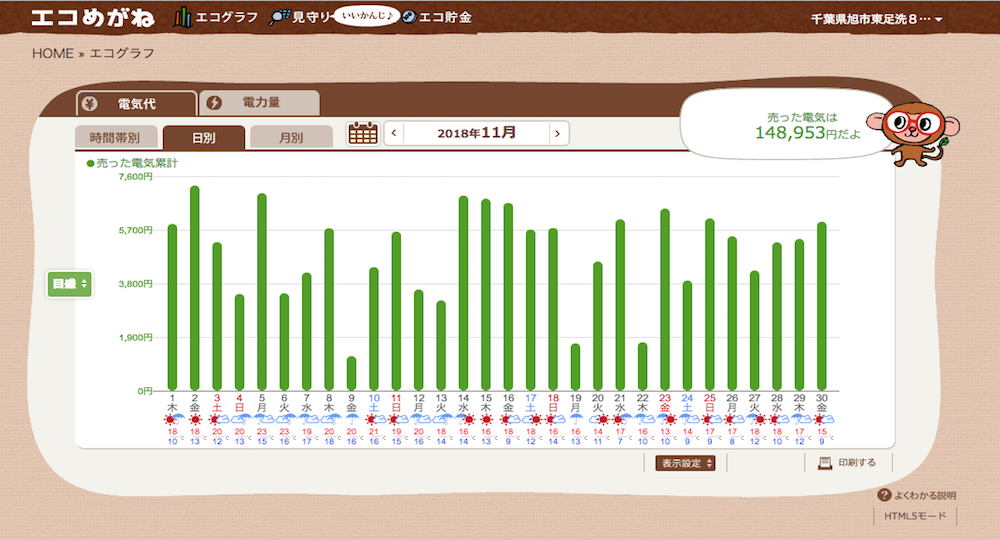Click the エコグラフ bar chart icon
Viewport: 1000px width, 540px height.
[182, 17]
